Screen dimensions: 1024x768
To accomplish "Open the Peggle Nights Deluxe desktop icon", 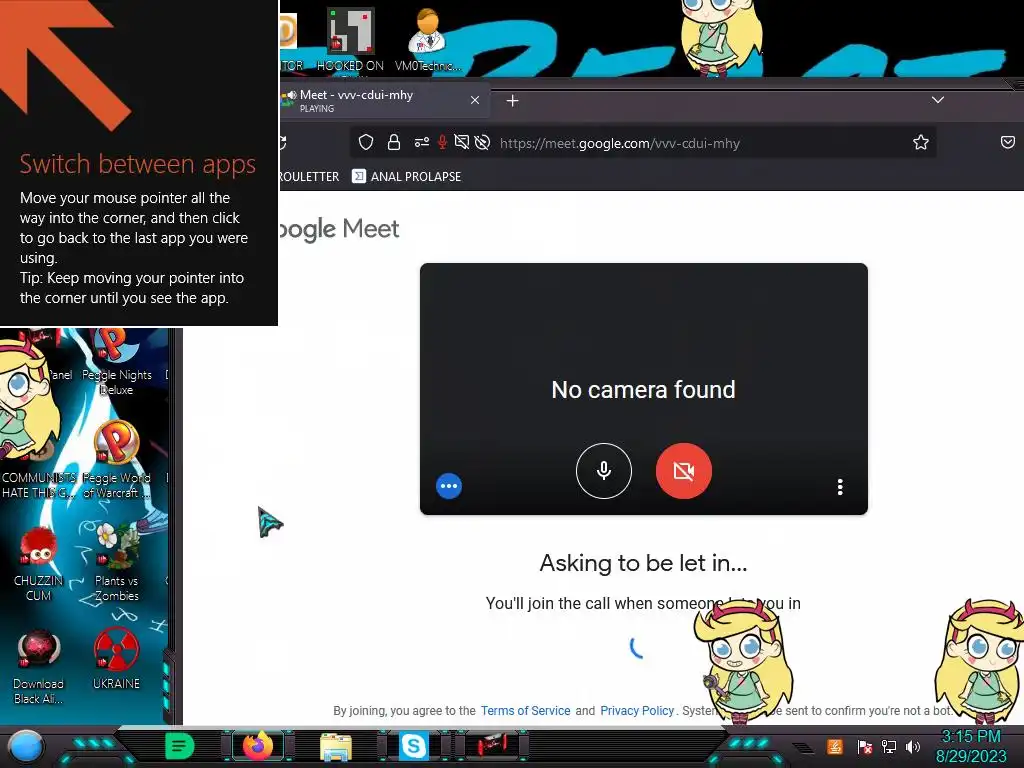I will [x=116, y=363].
